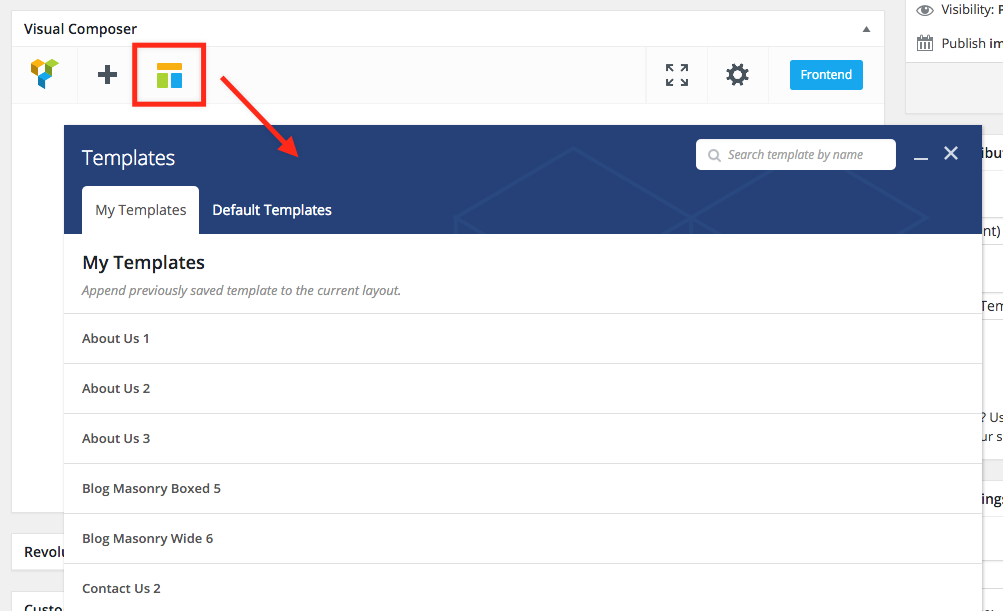Switch to Frontend editor
This screenshot has width=1003, height=611.
[x=826, y=75]
